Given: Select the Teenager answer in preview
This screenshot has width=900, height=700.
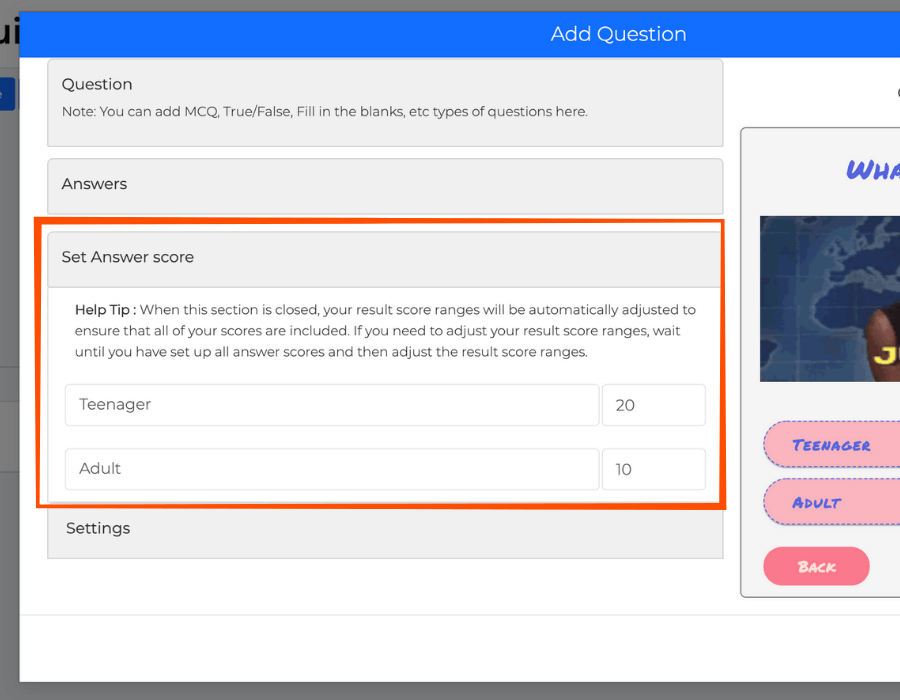Looking at the screenshot, I should click(832, 445).
